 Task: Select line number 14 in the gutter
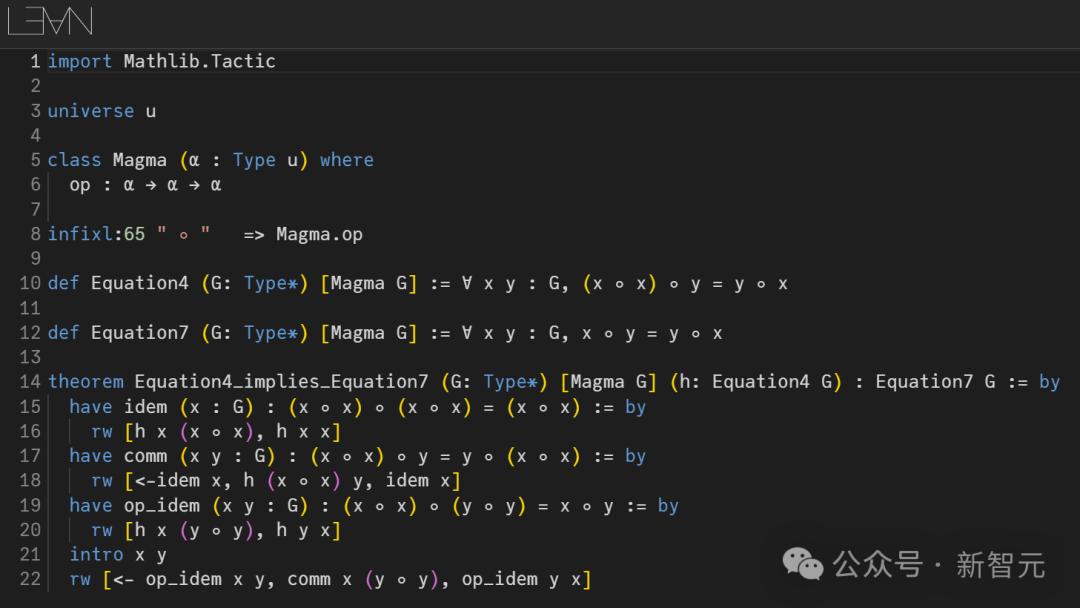30,381
